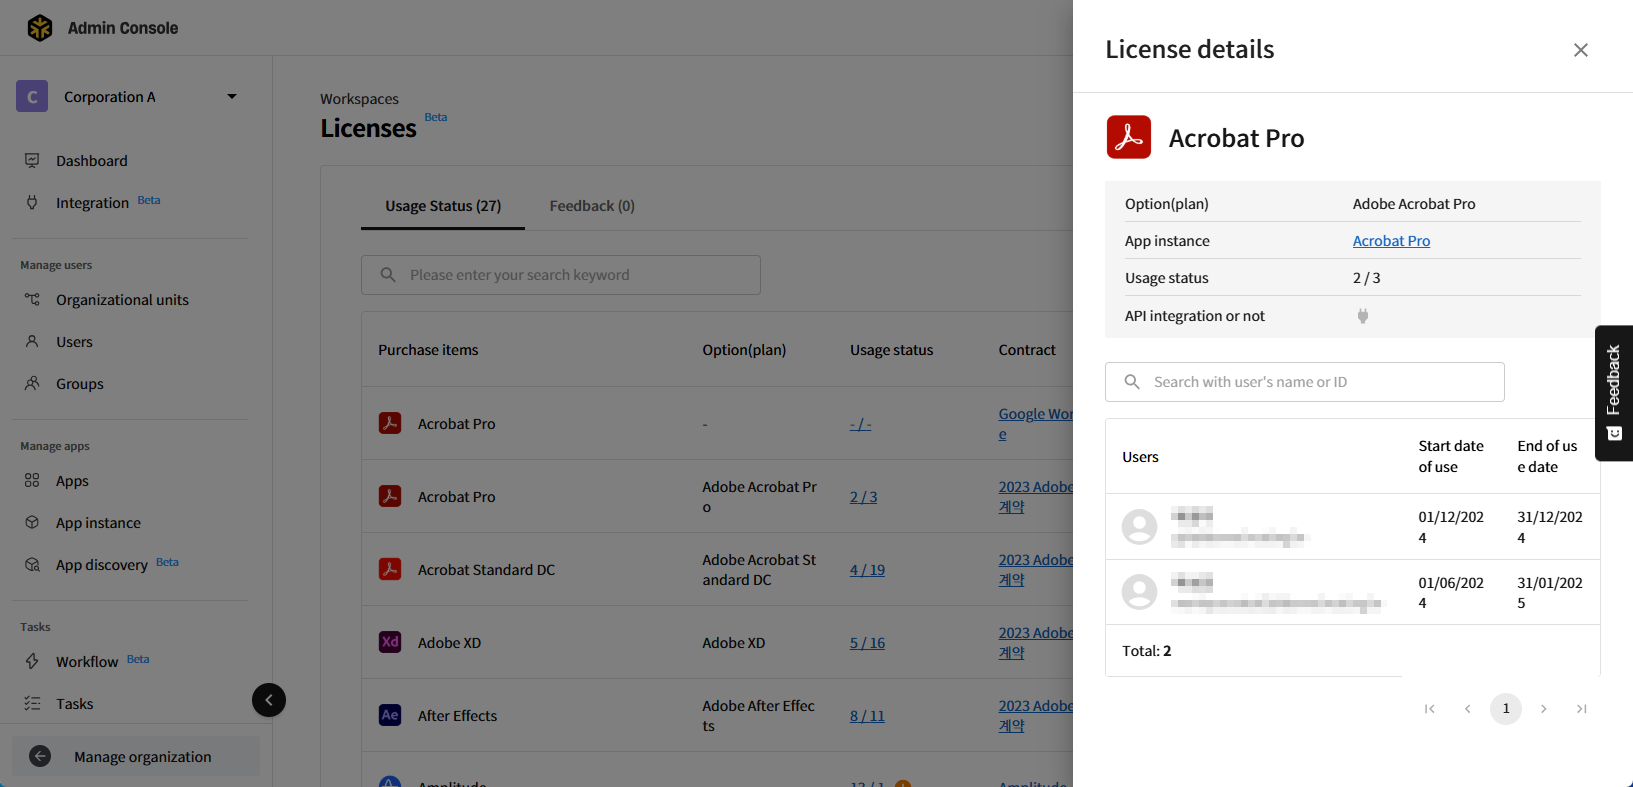Viewport: 1633px width, 787px height.
Task: Click the Acrobat Standard DC app icon
Action: pyautogui.click(x=390, y=569)
